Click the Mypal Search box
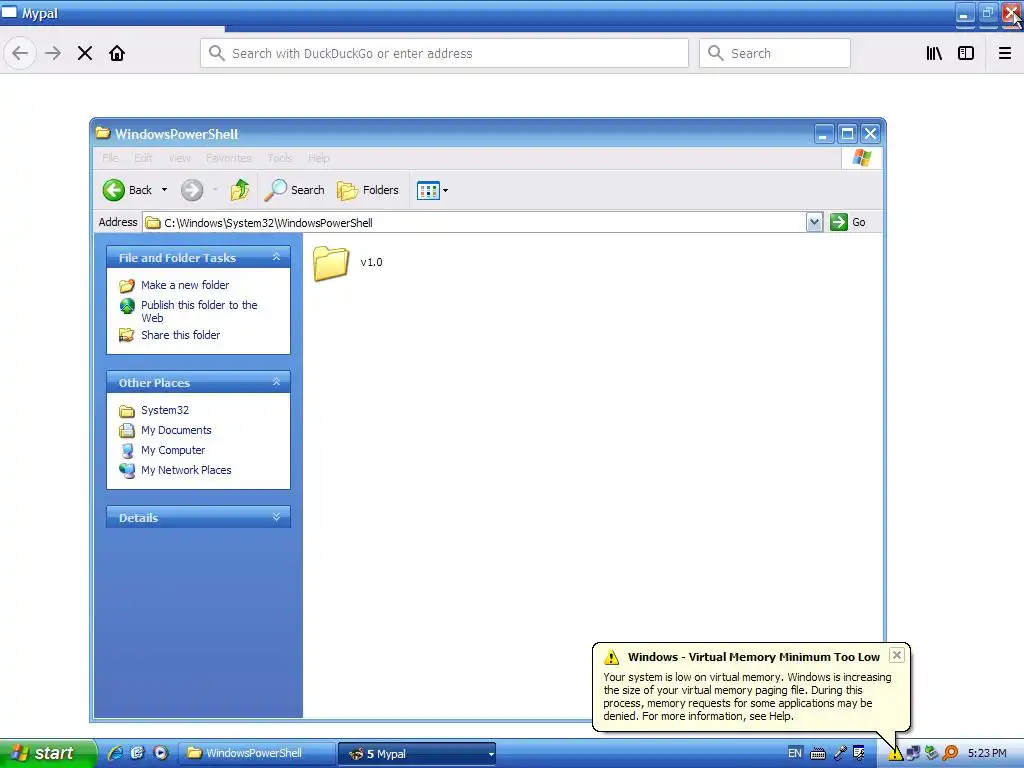 [775, 53]
